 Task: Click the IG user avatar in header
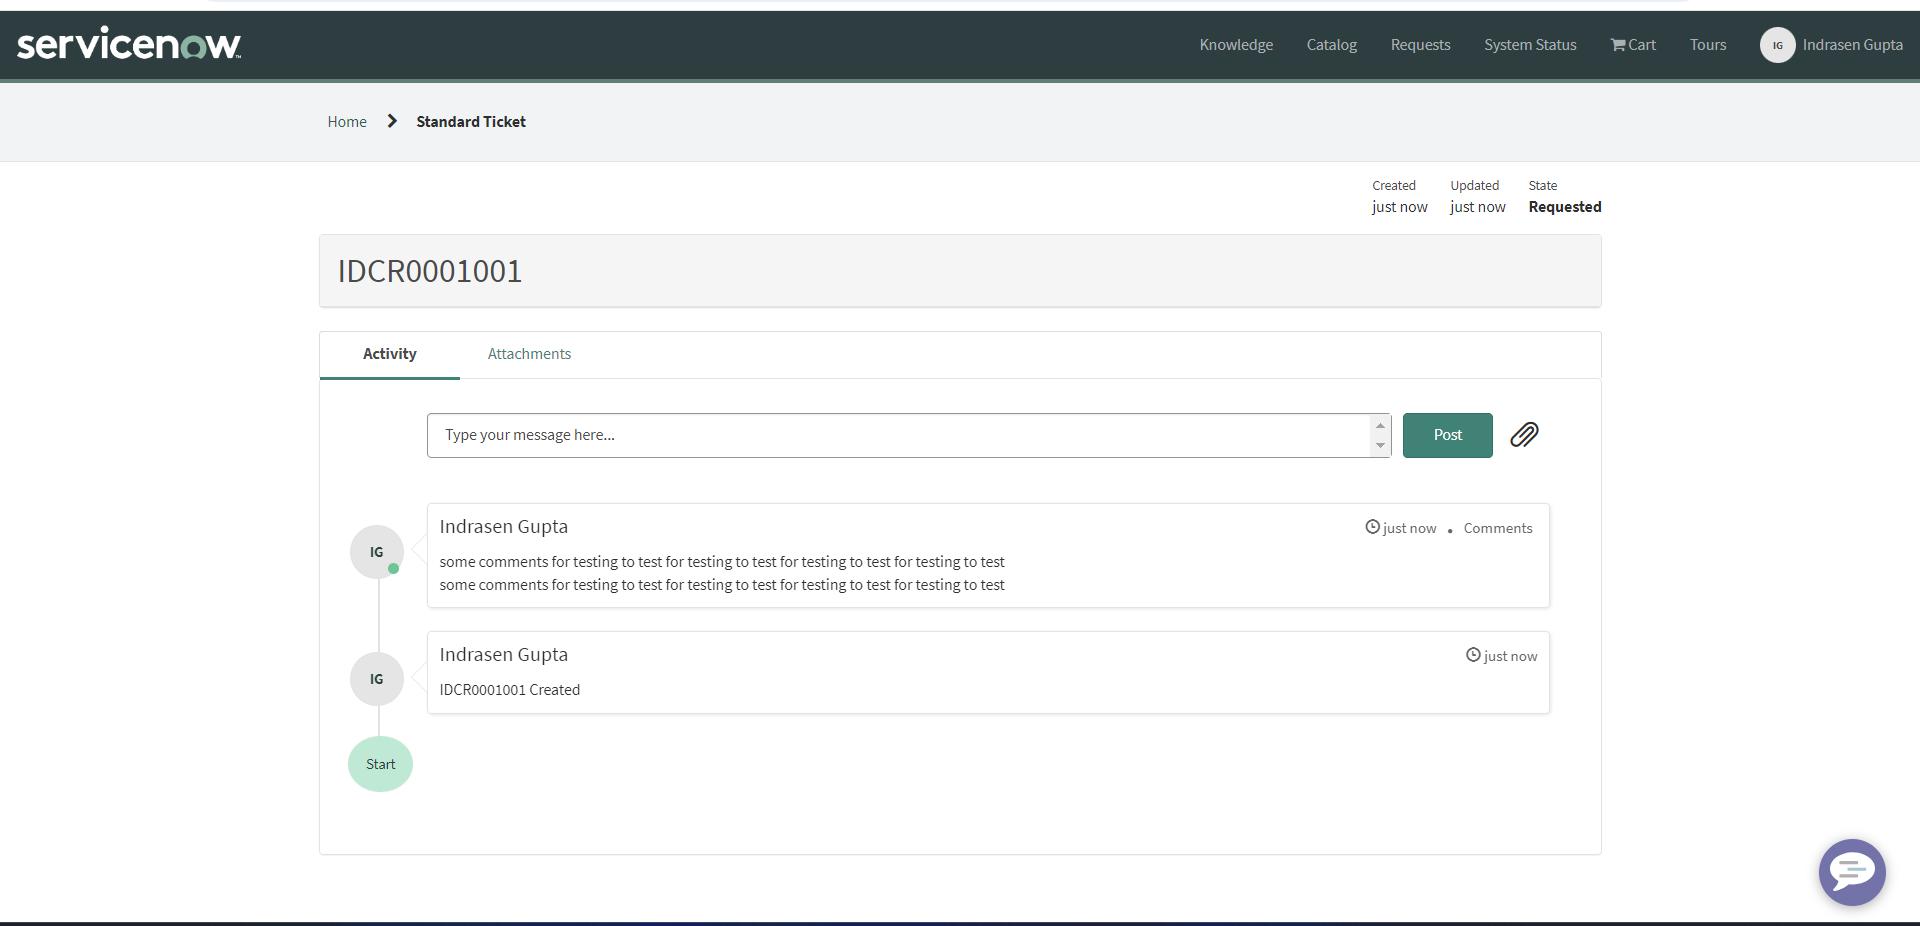[x=1777, y=45]
